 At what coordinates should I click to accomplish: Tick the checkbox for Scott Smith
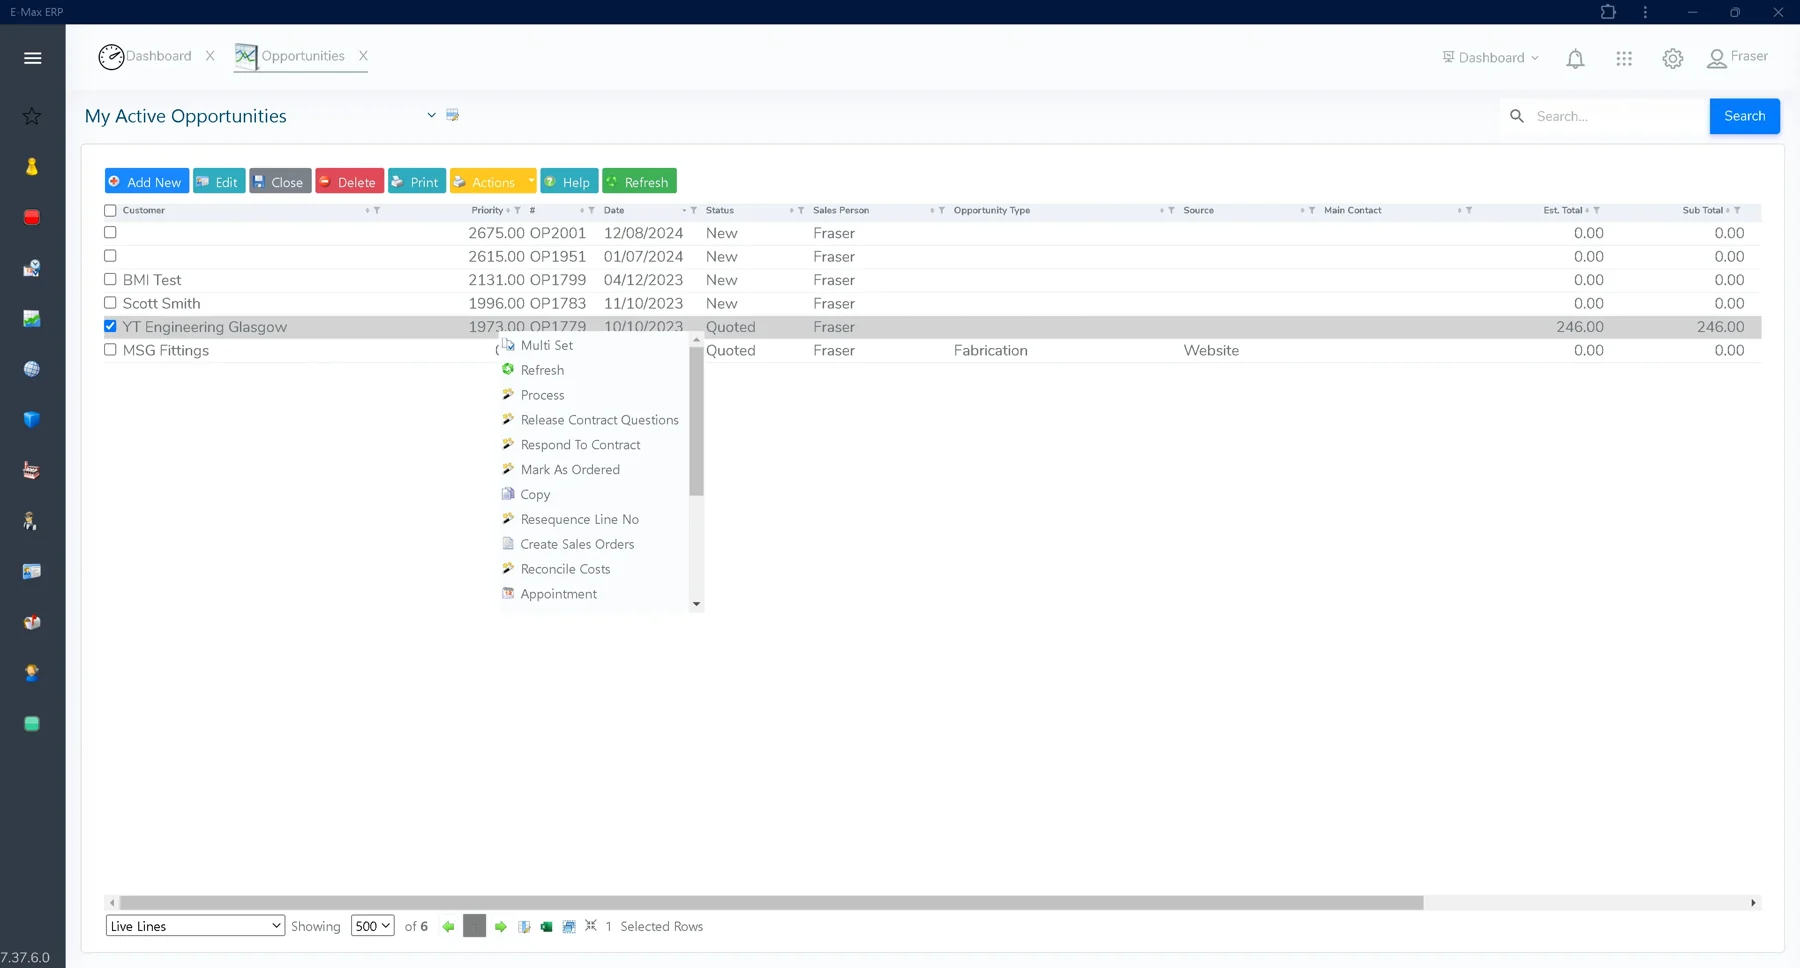tap(110, 302)
